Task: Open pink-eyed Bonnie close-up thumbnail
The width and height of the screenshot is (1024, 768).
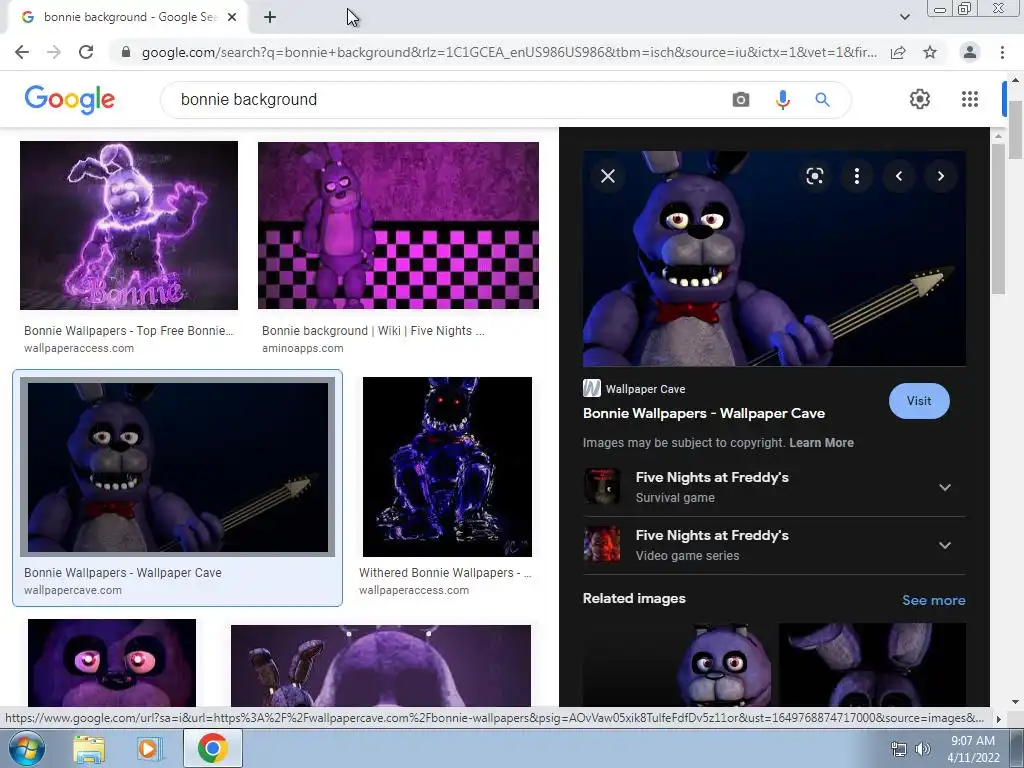Action: tap(112, 662)
